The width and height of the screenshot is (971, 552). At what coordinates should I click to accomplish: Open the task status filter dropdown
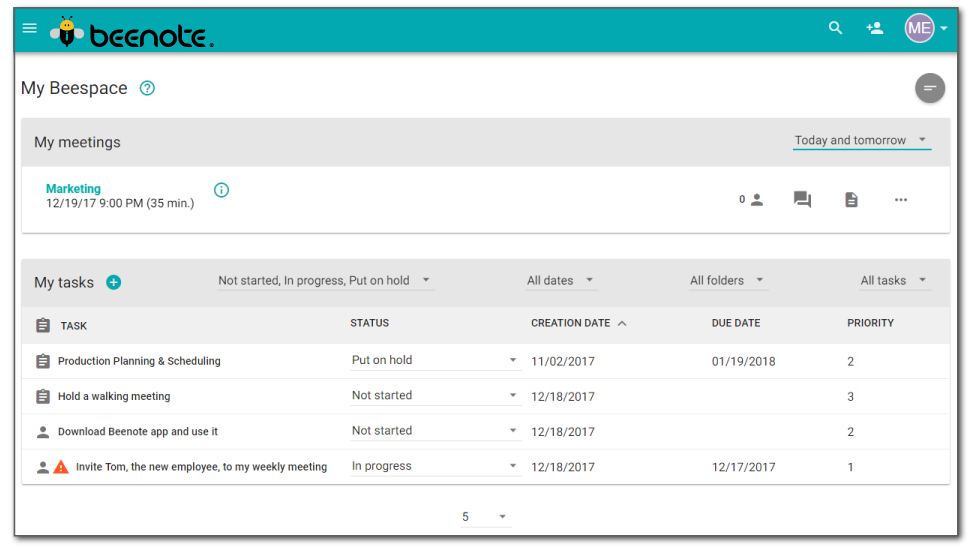point(325,281)
